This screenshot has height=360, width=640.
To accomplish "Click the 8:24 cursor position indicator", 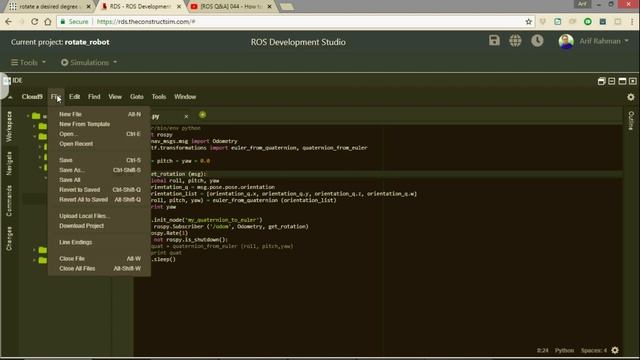I will click(542, 350).
